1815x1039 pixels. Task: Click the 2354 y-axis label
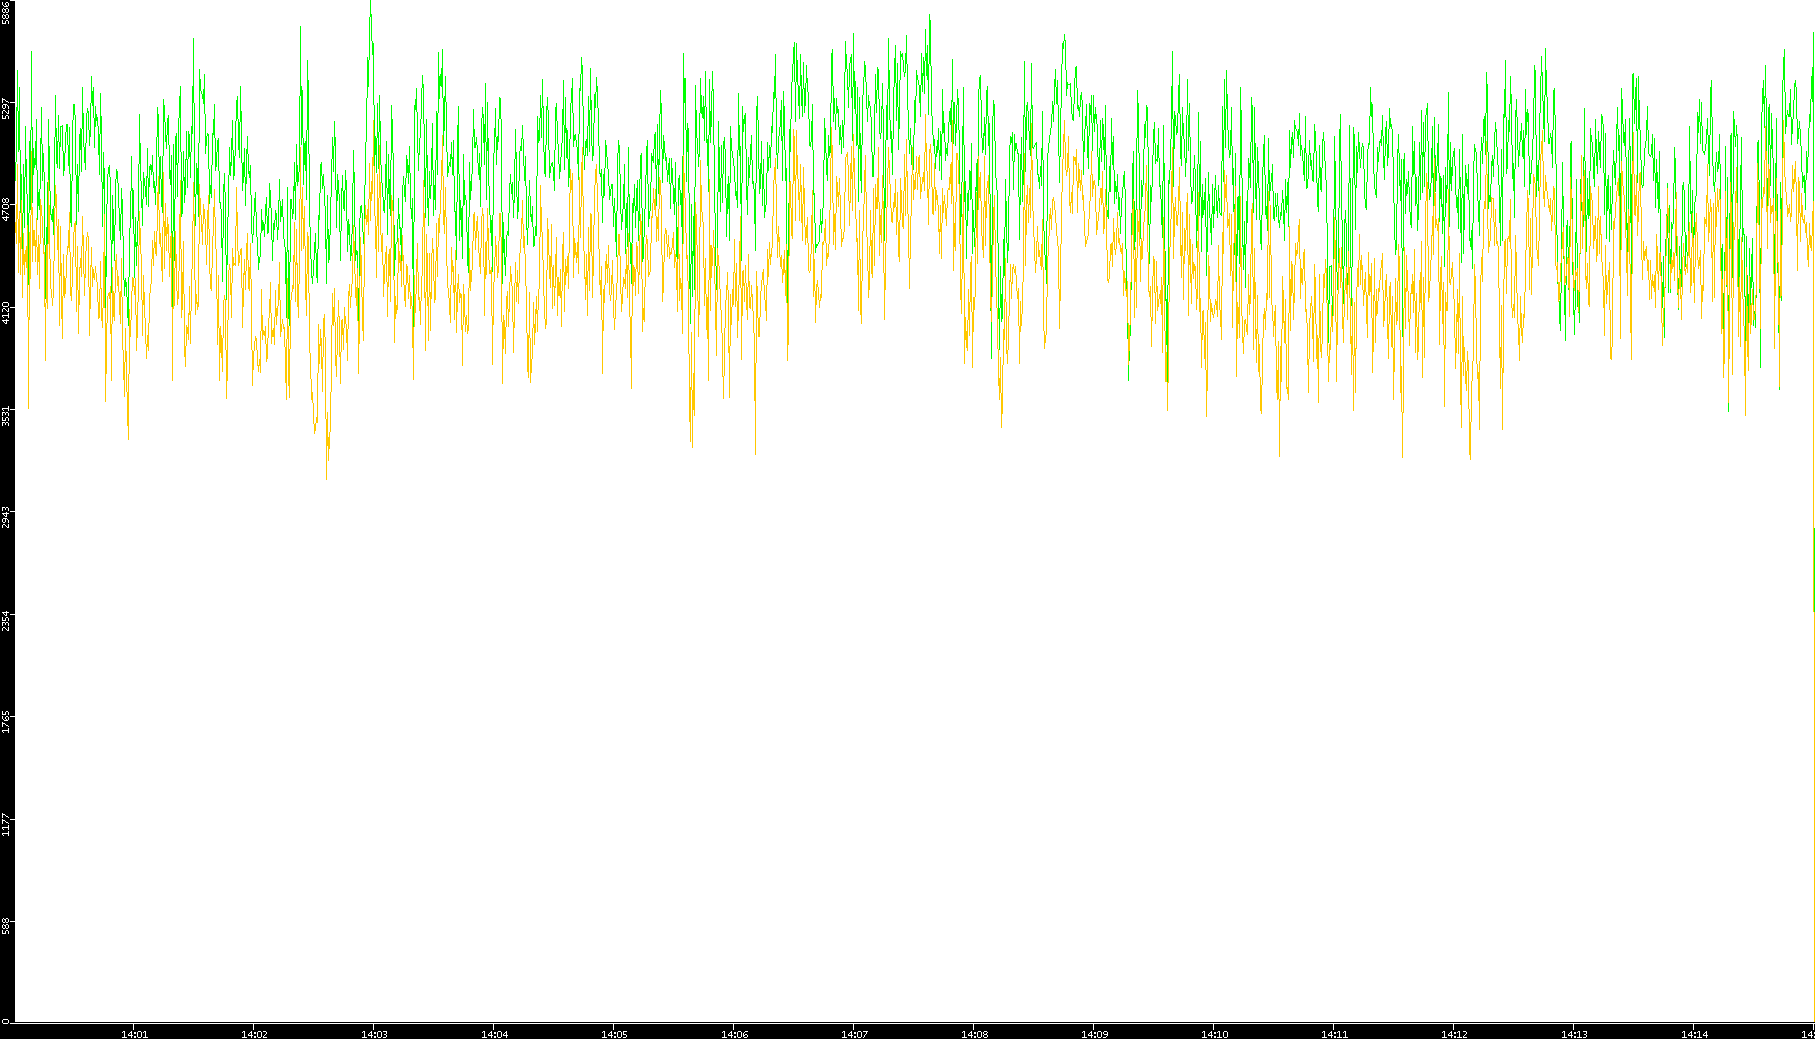6,620
